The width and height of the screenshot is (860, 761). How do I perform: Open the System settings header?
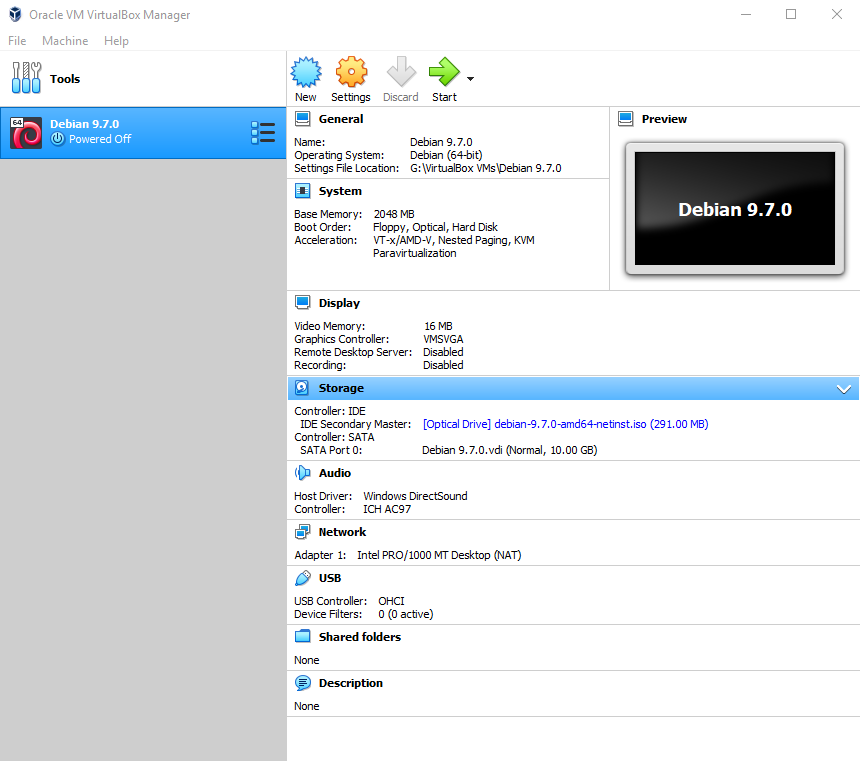tap(340, 191)
